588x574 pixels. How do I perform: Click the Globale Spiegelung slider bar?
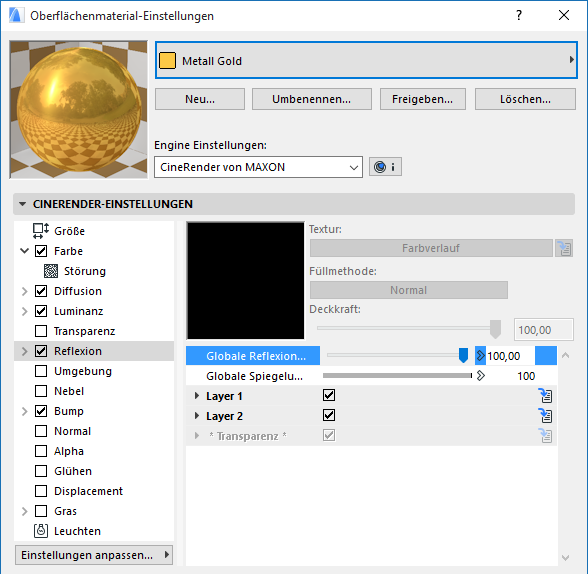397,375
